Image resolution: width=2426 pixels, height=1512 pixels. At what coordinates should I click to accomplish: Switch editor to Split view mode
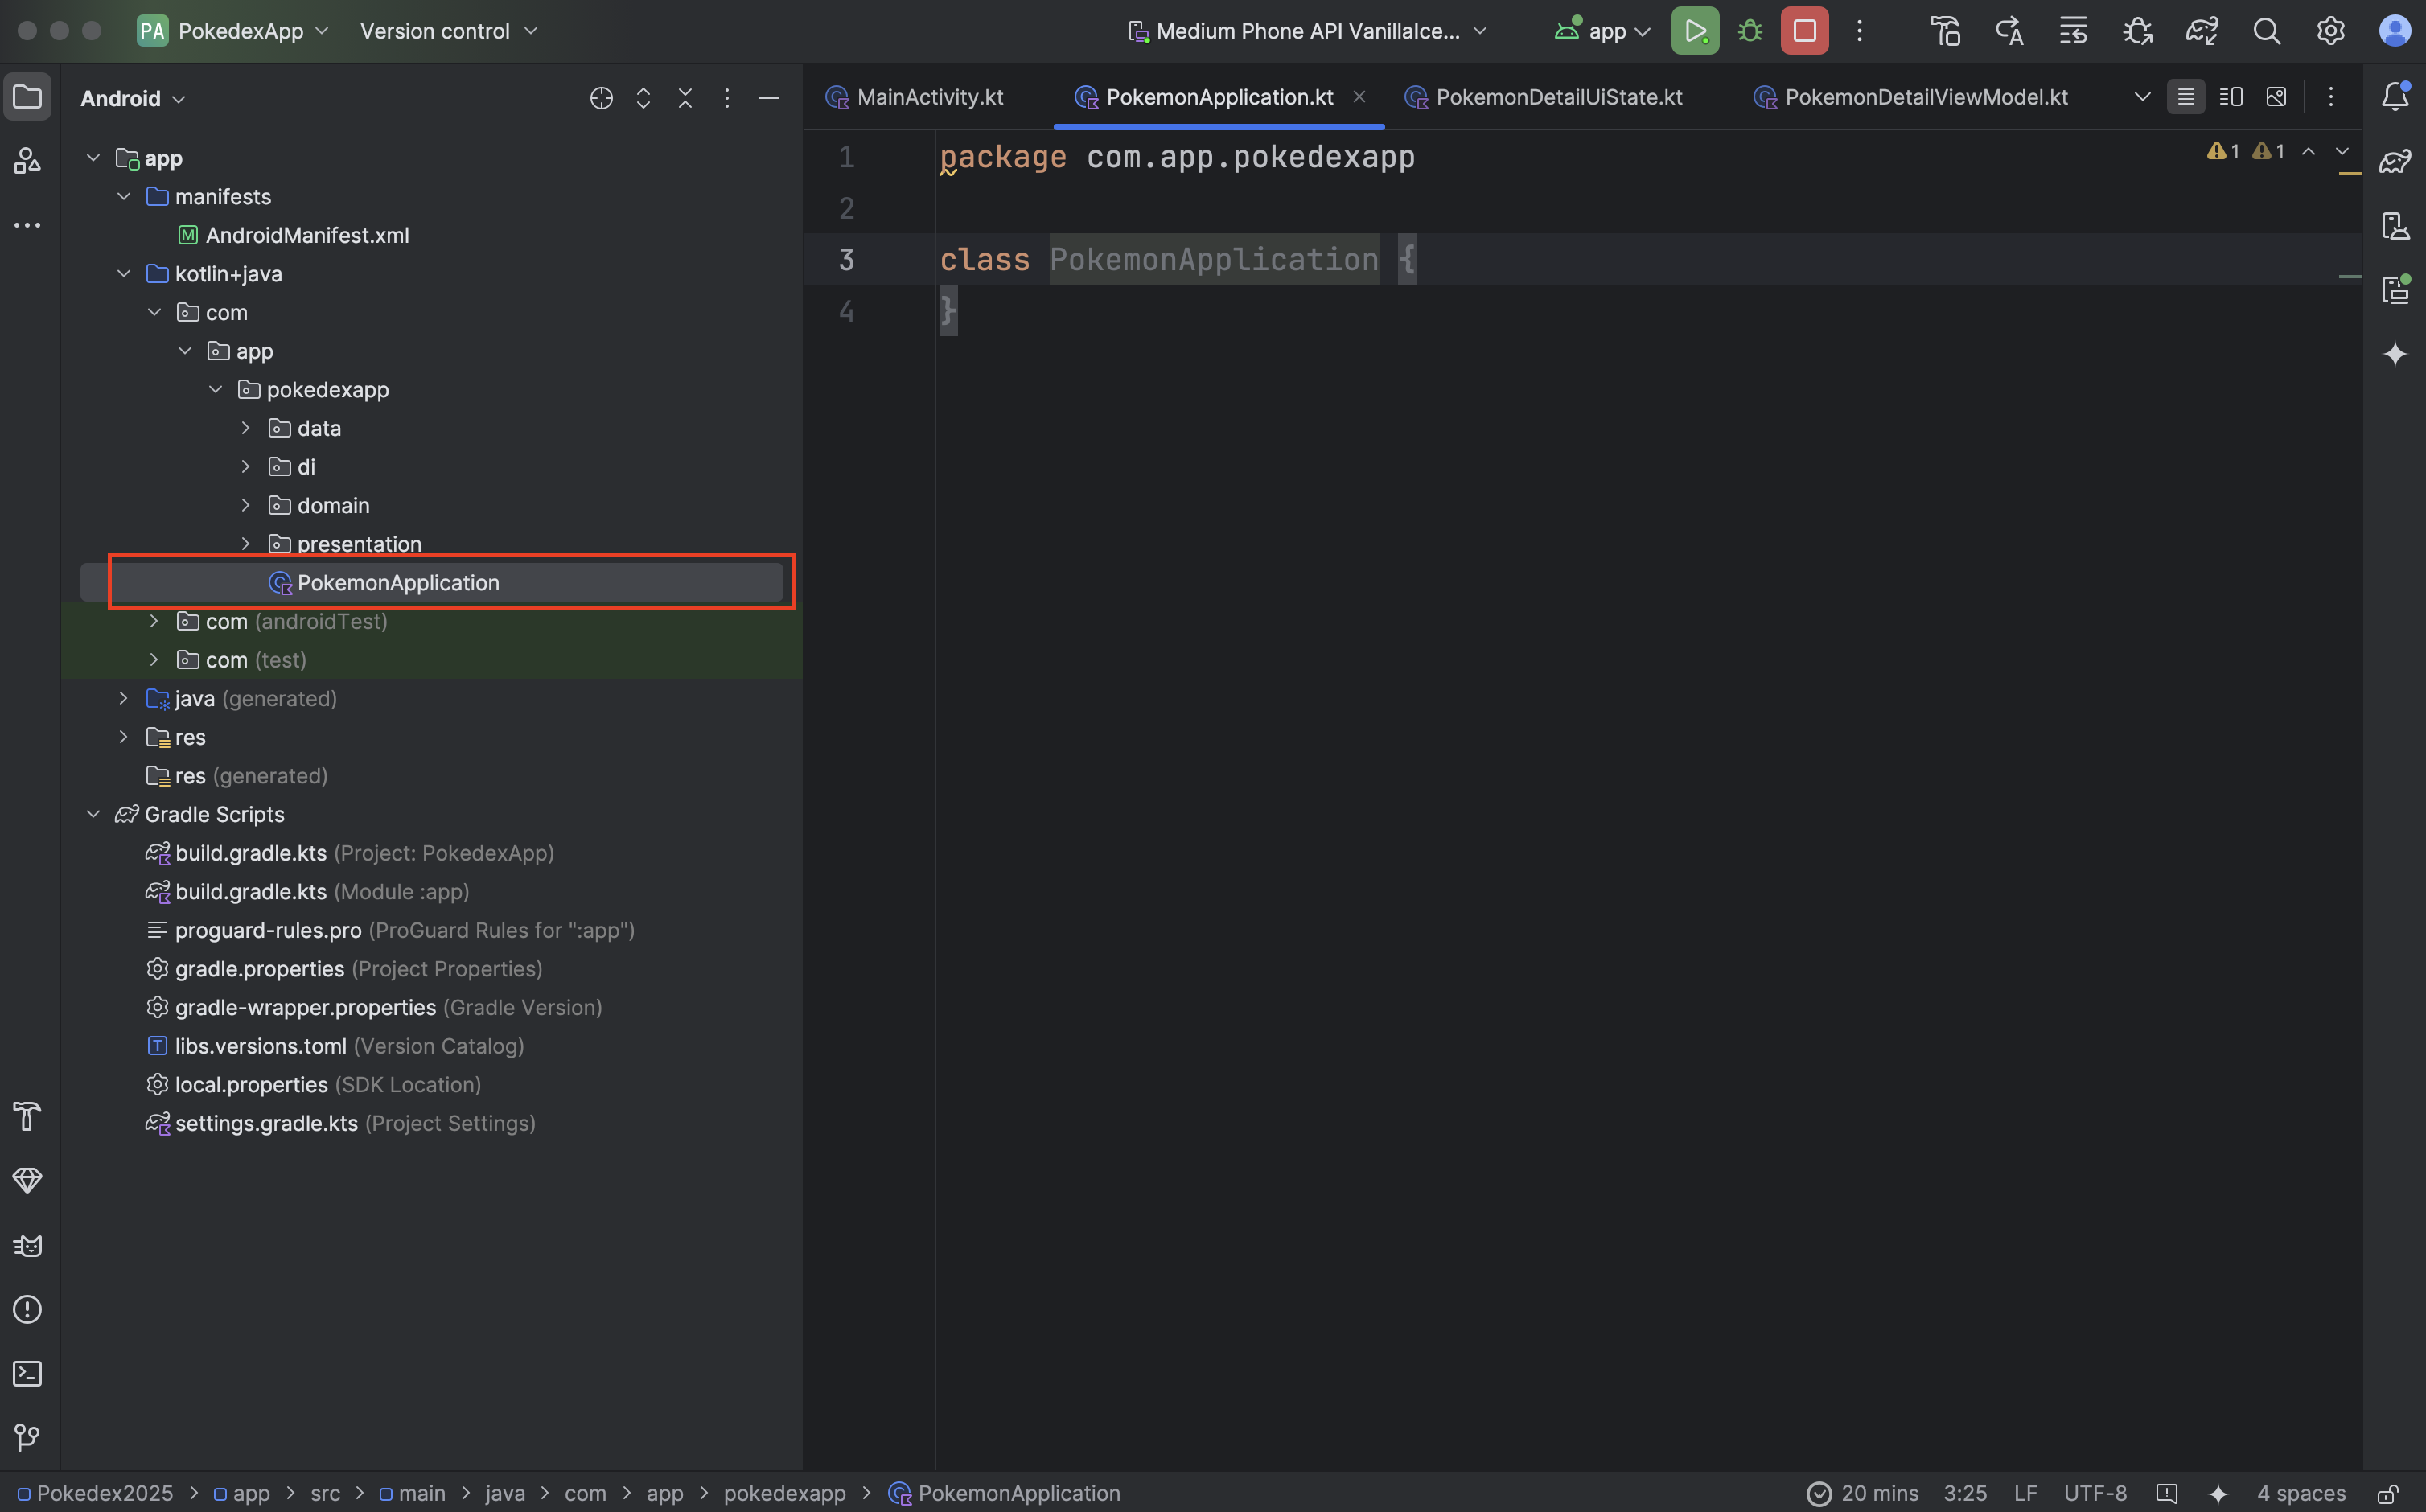[x=2230, y=97]
